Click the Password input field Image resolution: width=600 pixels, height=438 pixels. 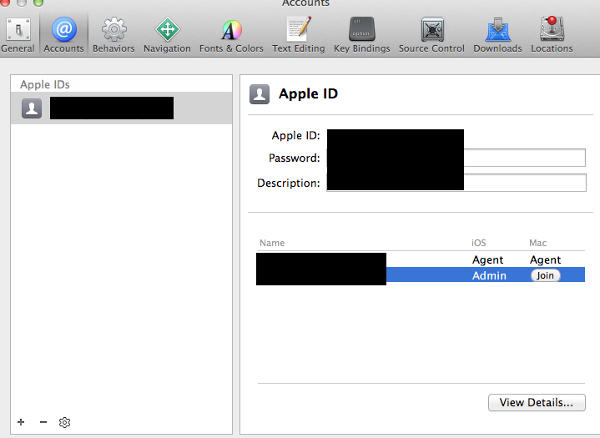[456, 158]
